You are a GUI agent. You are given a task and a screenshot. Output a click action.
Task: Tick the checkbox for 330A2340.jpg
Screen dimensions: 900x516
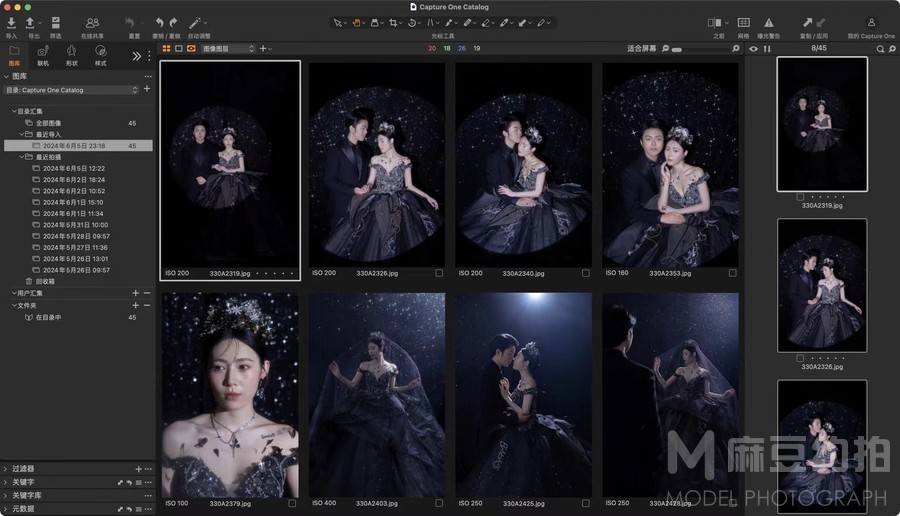[585, 273]
